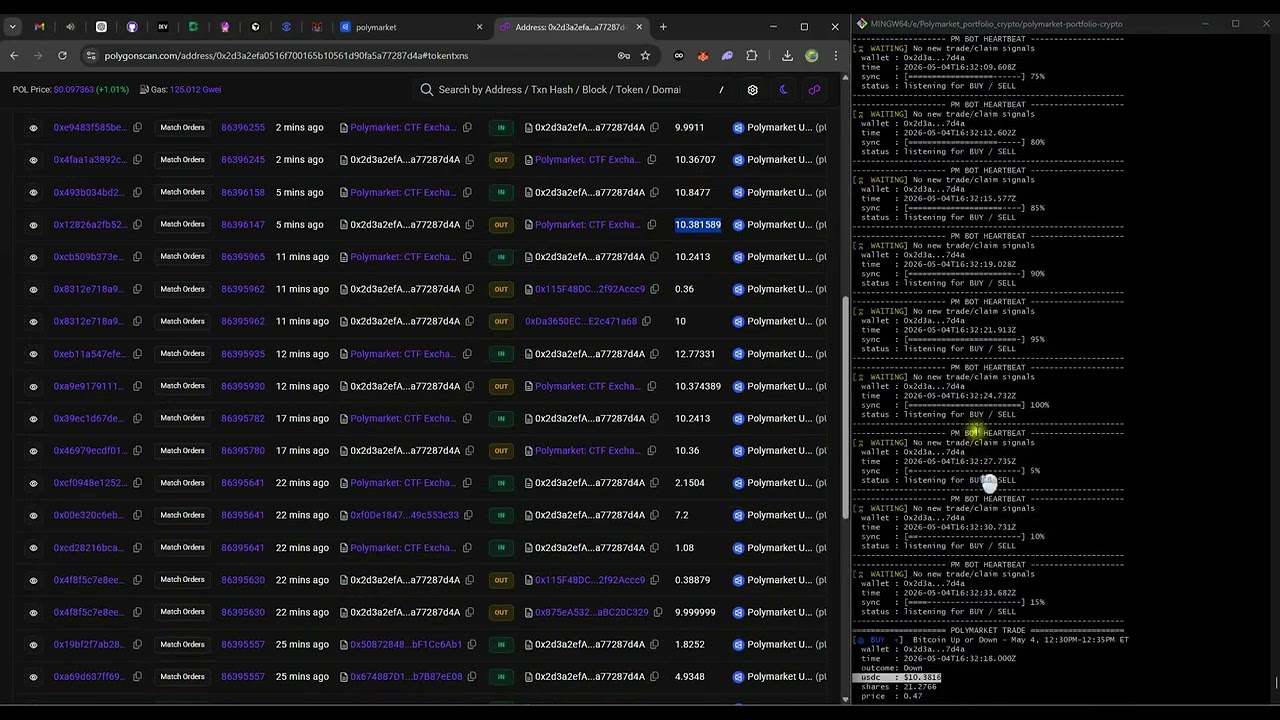The height and width of the screenshot is (720, 1280).
Task: Click the Polygon chain logo icon
Action: click(814, 90)
